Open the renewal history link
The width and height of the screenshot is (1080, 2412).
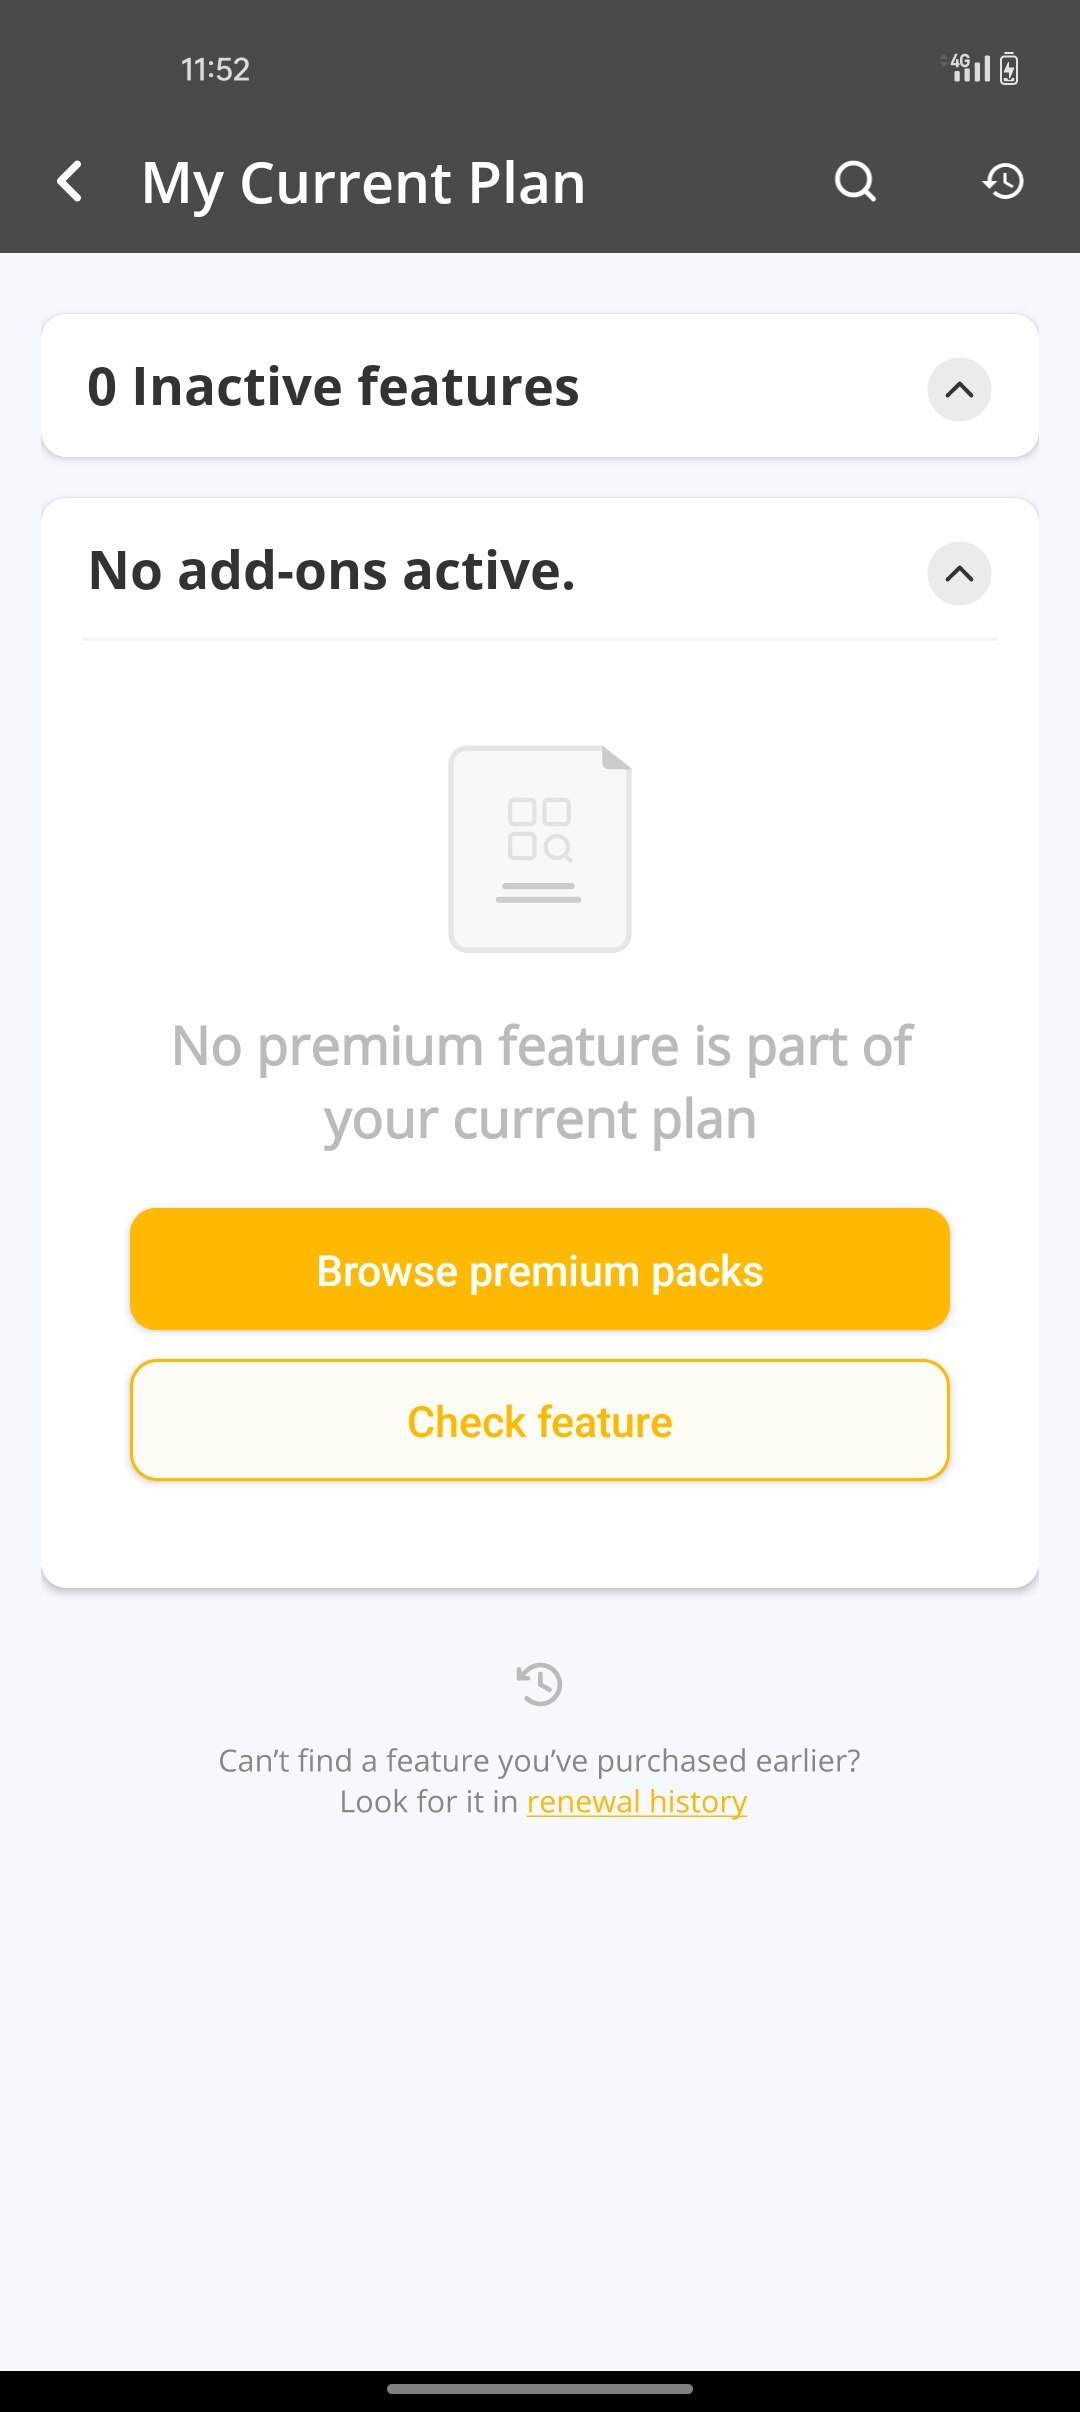click(637, 1801)
